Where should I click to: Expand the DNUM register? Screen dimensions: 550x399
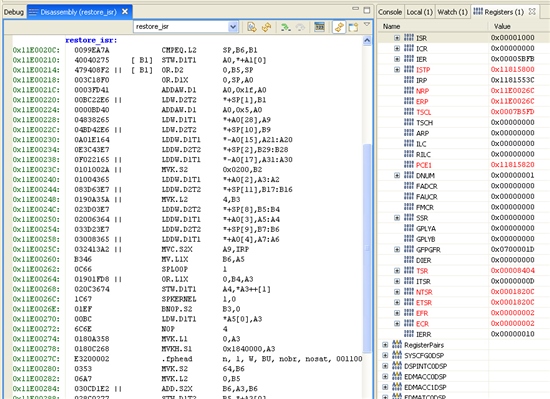point(397,175)
